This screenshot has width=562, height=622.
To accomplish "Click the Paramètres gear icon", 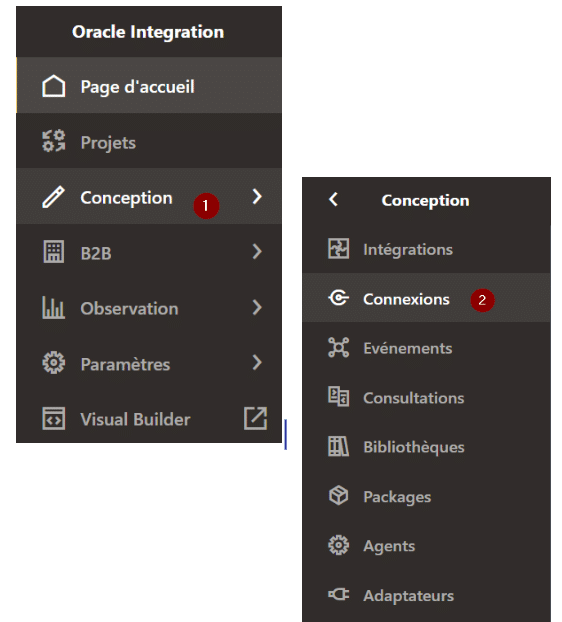I will click(x=54, y=363).
